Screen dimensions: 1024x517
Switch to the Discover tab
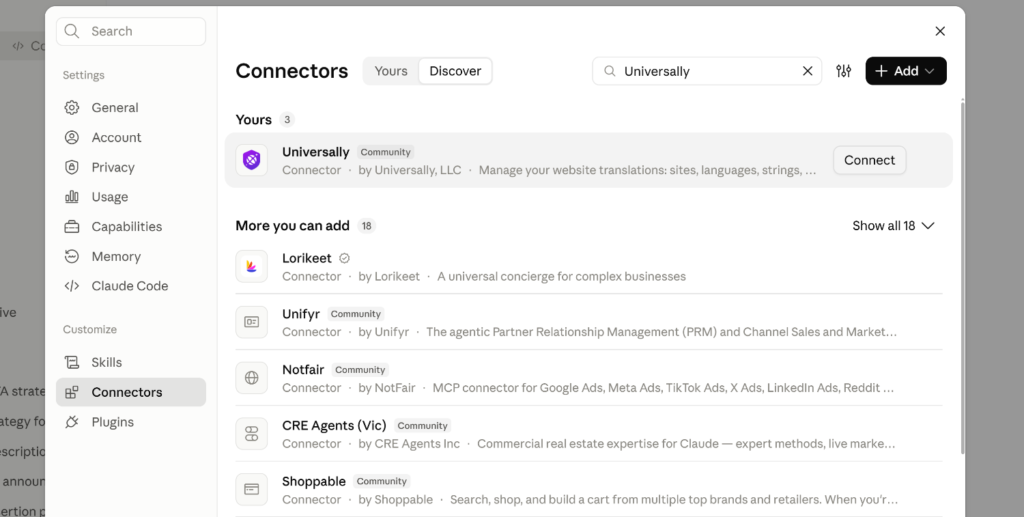(x=455, y=71)
